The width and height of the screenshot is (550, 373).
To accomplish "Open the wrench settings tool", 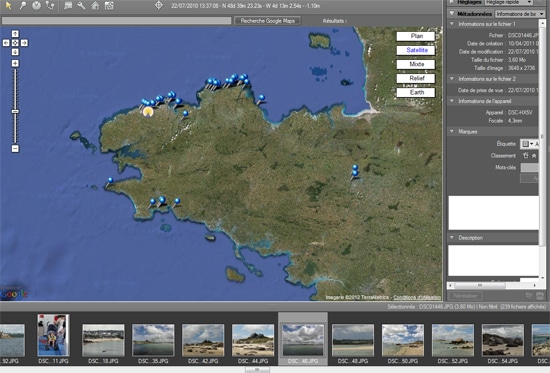I will [x=81, y=6].
